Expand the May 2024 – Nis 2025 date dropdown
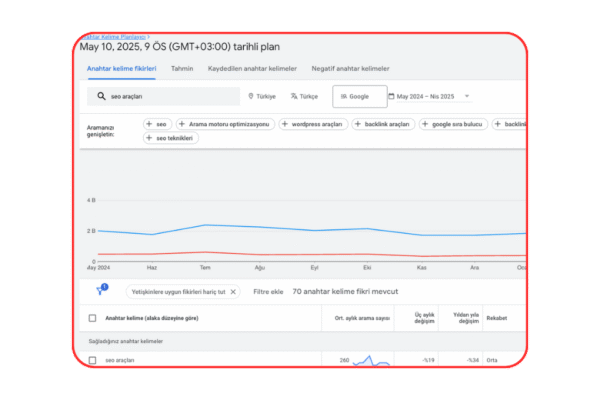 click(466, 96)
